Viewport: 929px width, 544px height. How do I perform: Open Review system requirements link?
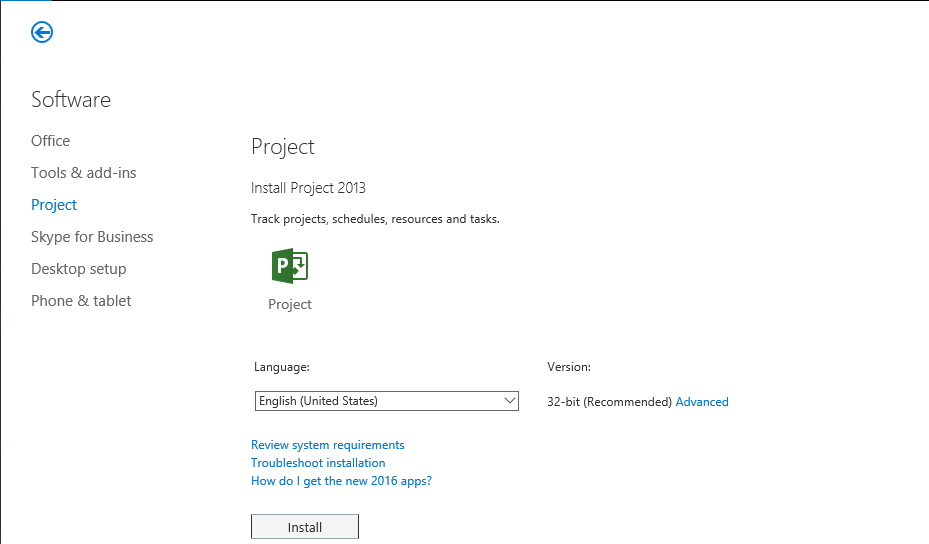[328, 445]
